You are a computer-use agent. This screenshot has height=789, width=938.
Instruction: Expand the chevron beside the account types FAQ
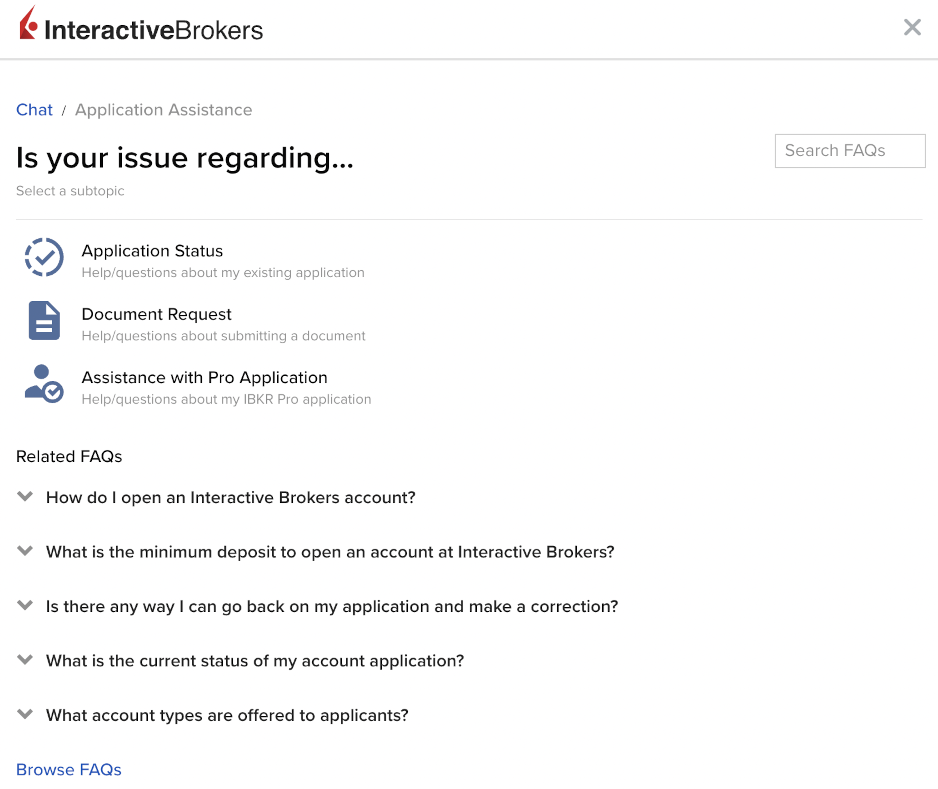coord(26,715)
